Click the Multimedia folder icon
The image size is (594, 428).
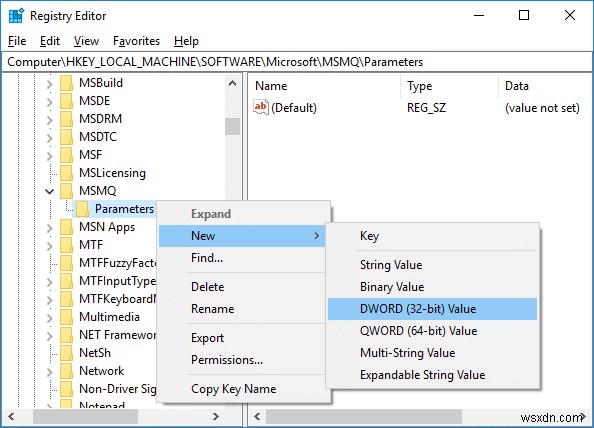66,317
